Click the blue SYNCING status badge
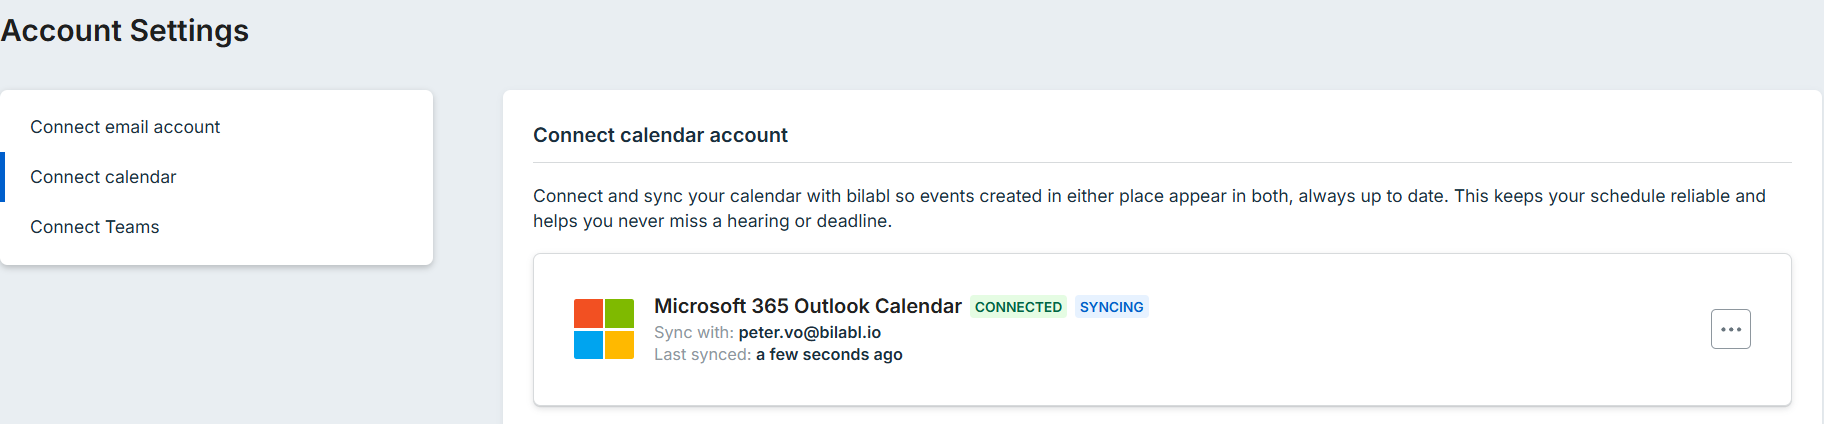This screenshot has width=1824, height=424. (x=1111, y=307)
